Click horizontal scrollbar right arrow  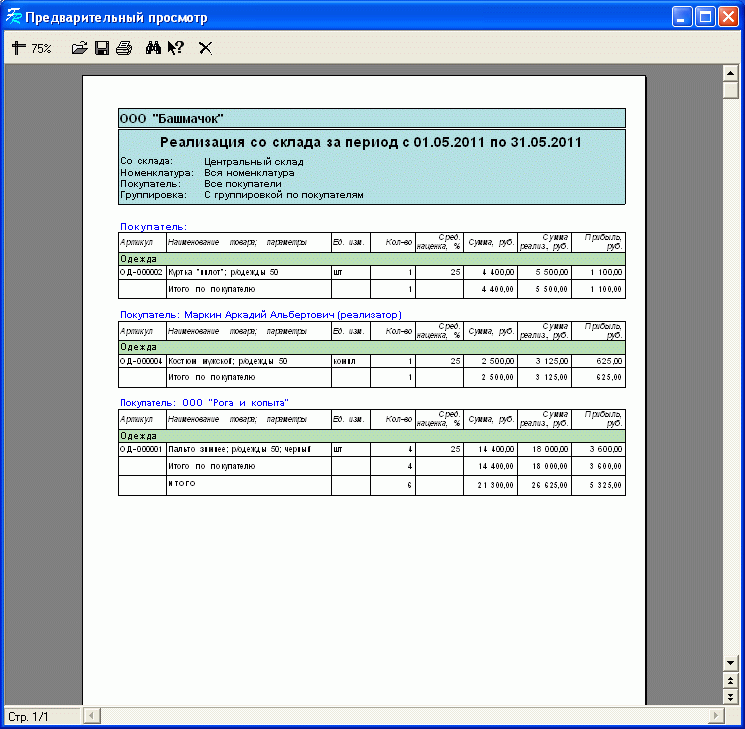pyautogui.click(x=715, y=715)
